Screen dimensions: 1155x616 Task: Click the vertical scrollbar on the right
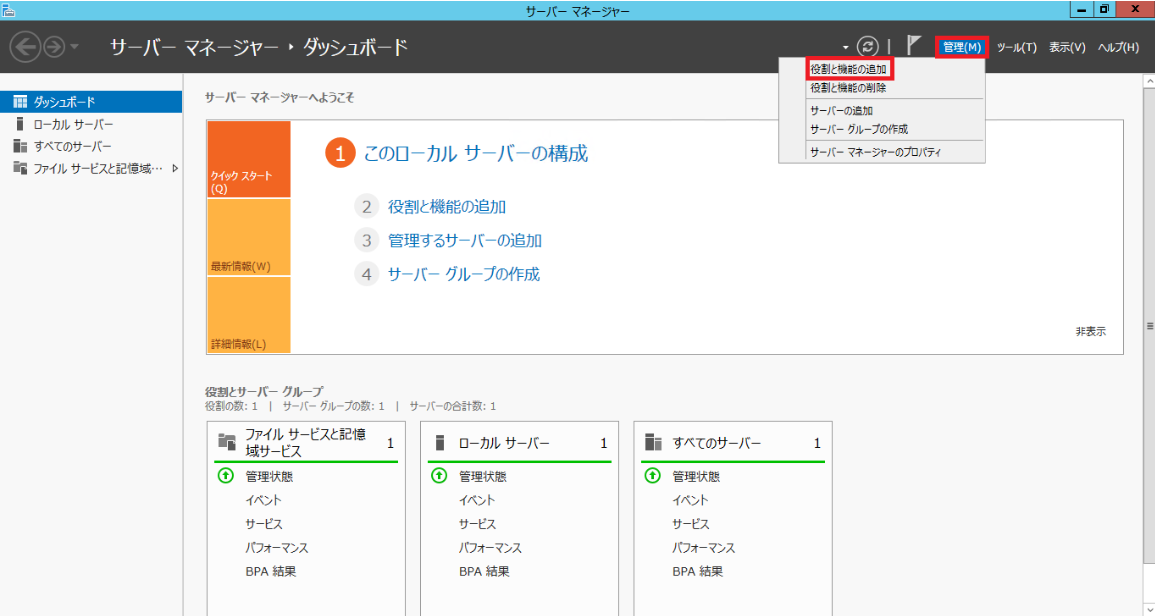pyautogui.click(x=1149, y=326)
